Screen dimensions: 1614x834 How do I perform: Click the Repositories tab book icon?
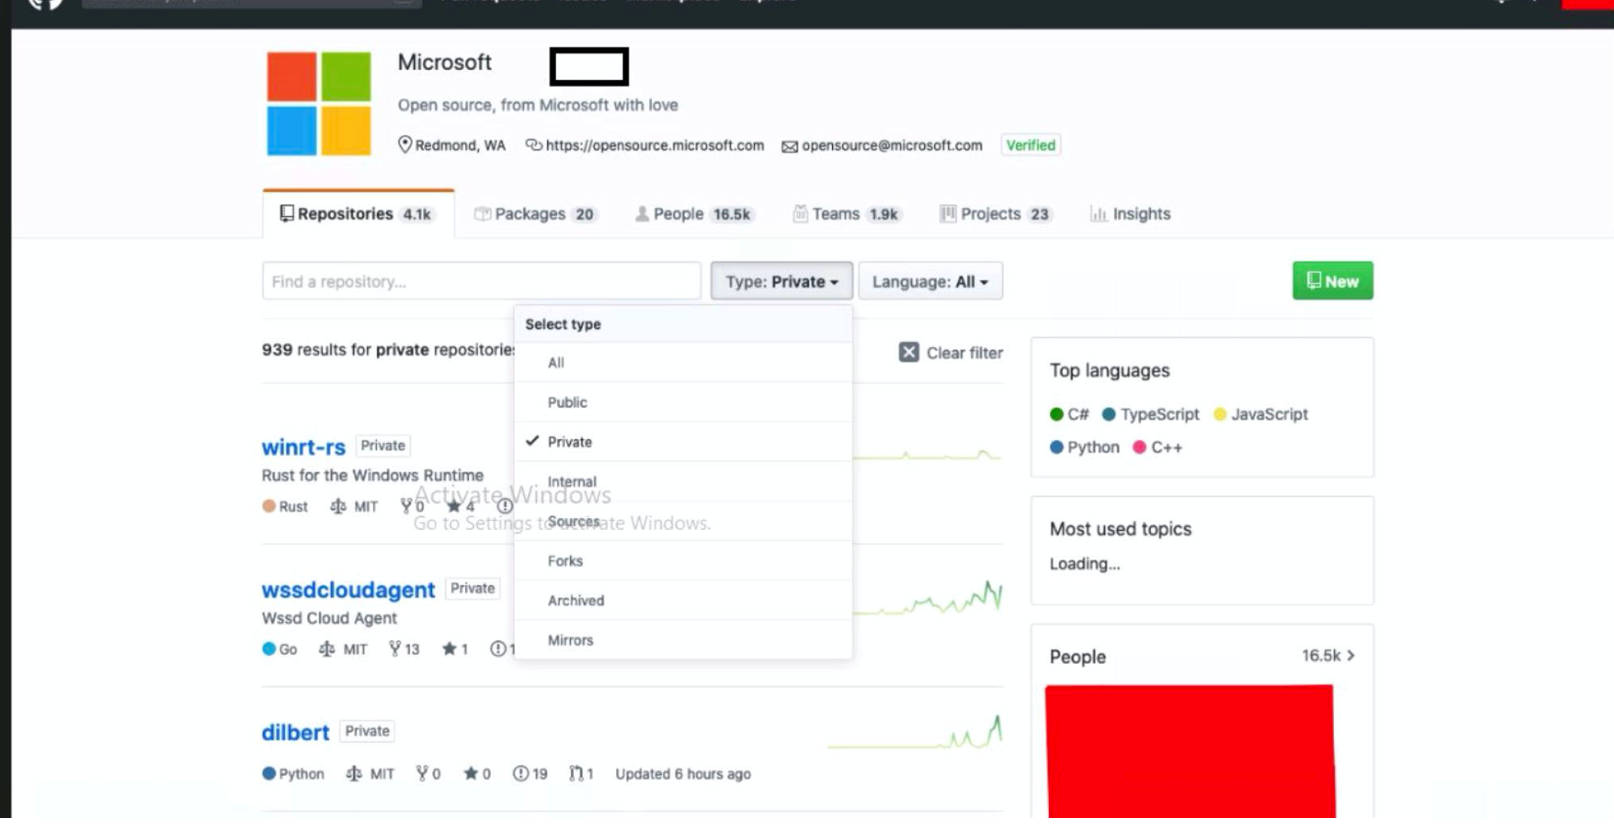[x=287, y=213]
